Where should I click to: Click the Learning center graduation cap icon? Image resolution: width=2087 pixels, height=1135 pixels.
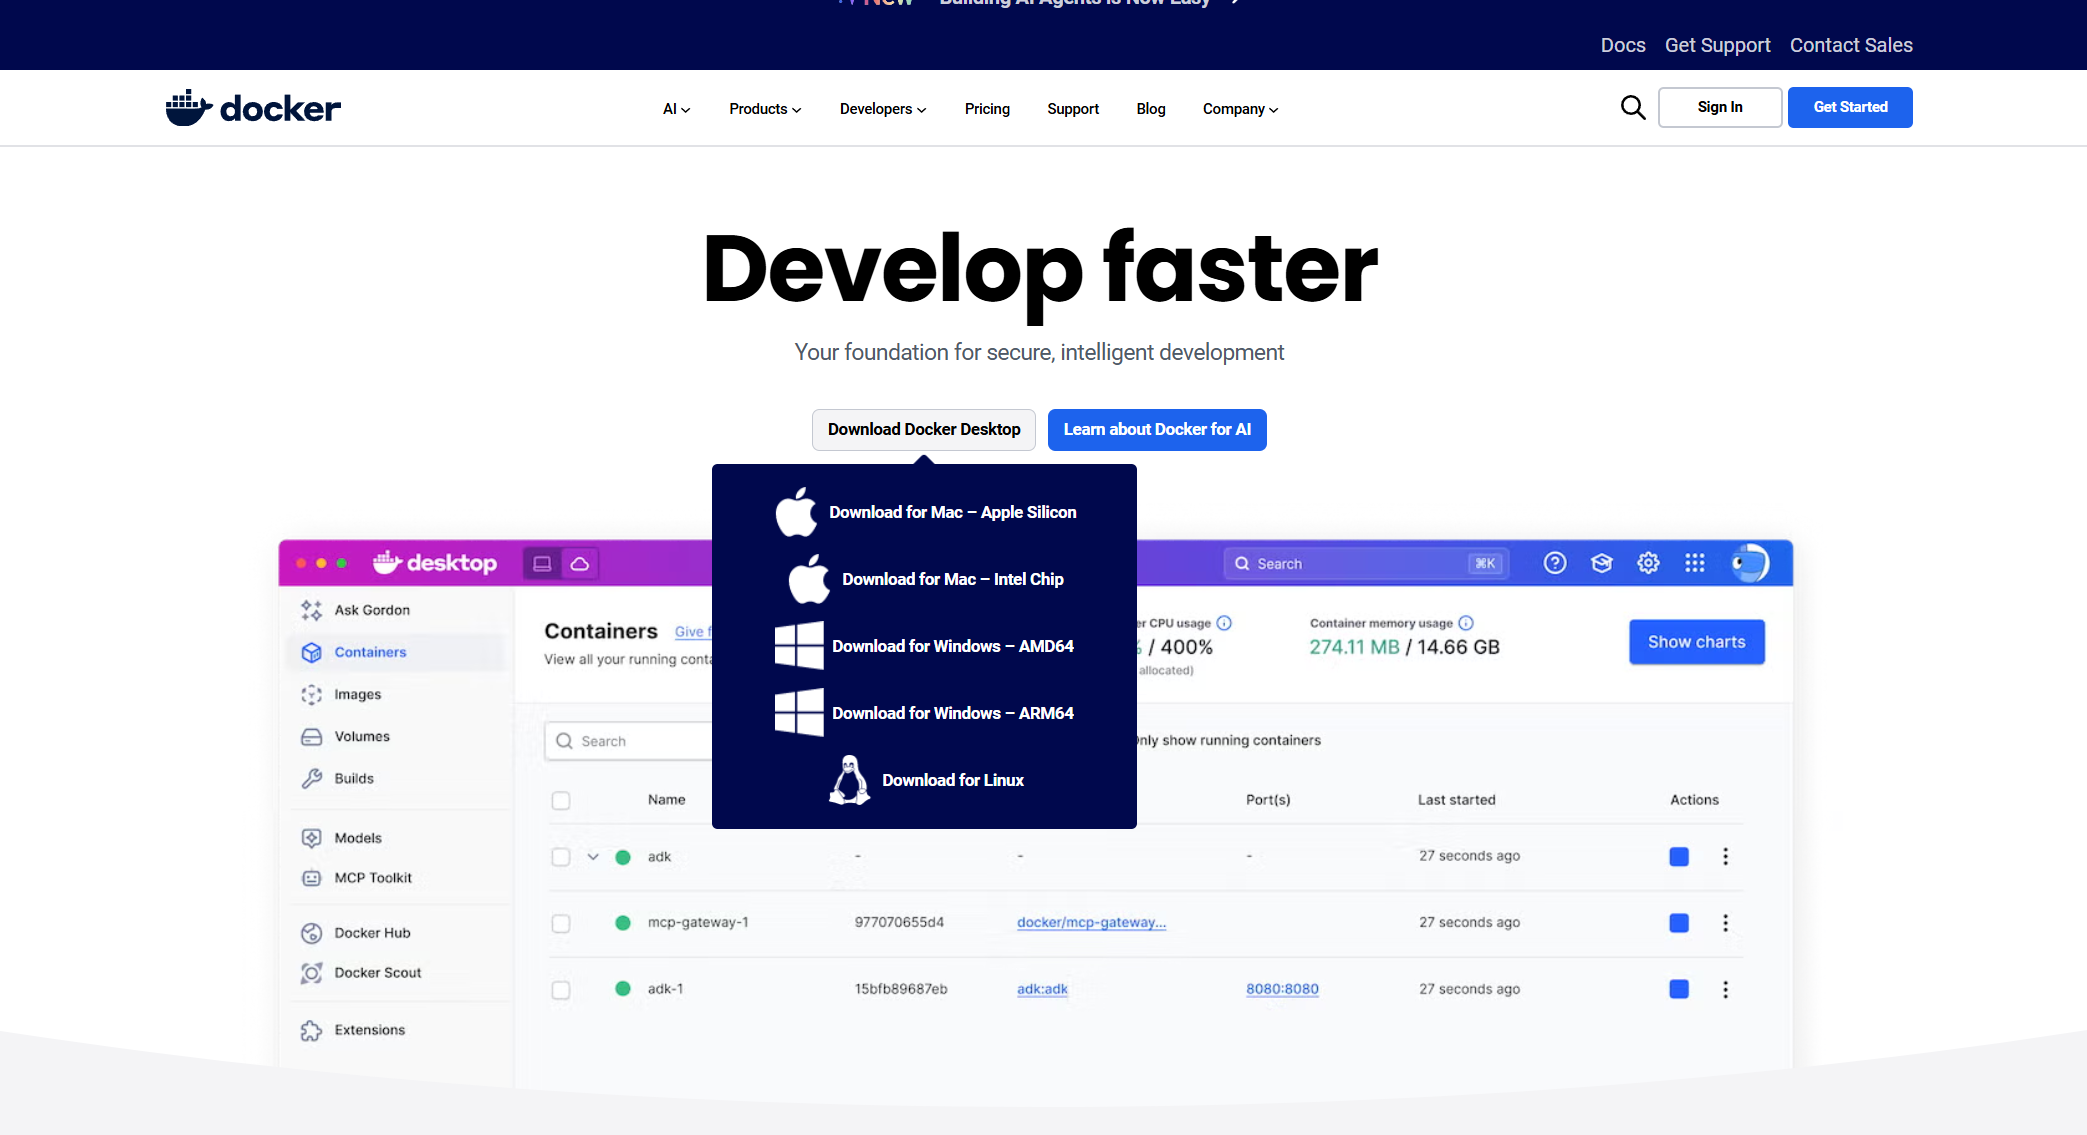pos(1601,563)
